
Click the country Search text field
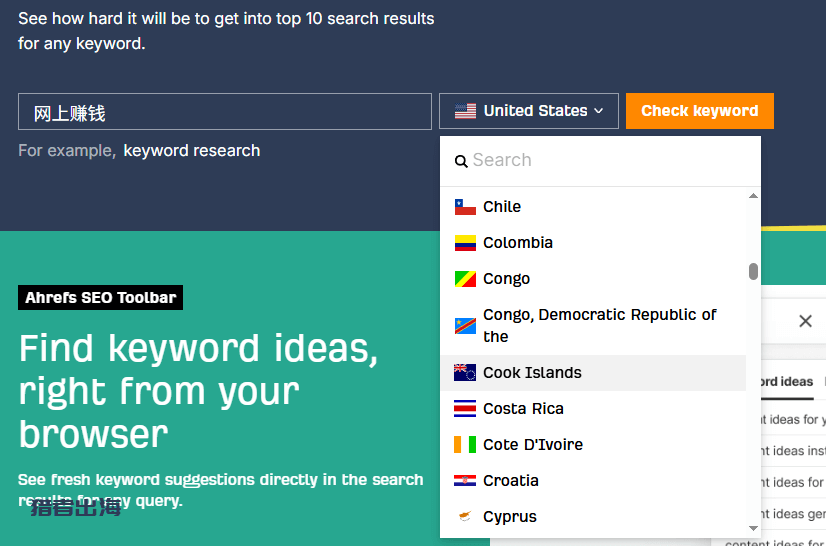coord(610,161)
